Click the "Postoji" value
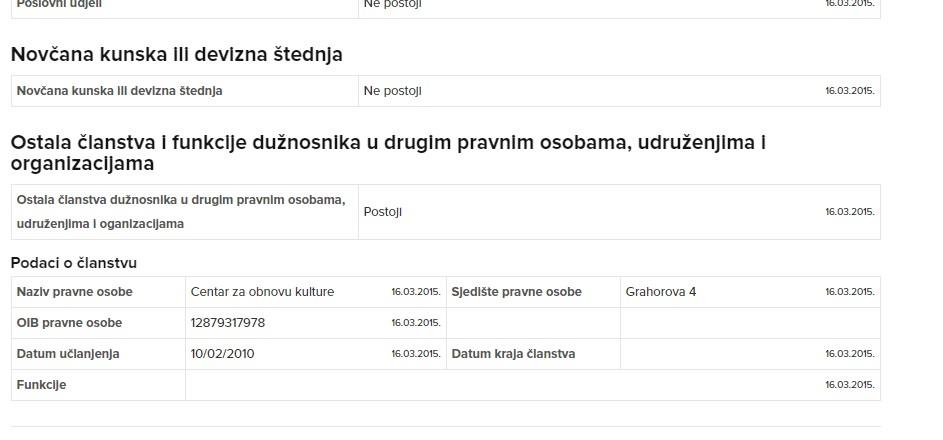 coord(383,212)
